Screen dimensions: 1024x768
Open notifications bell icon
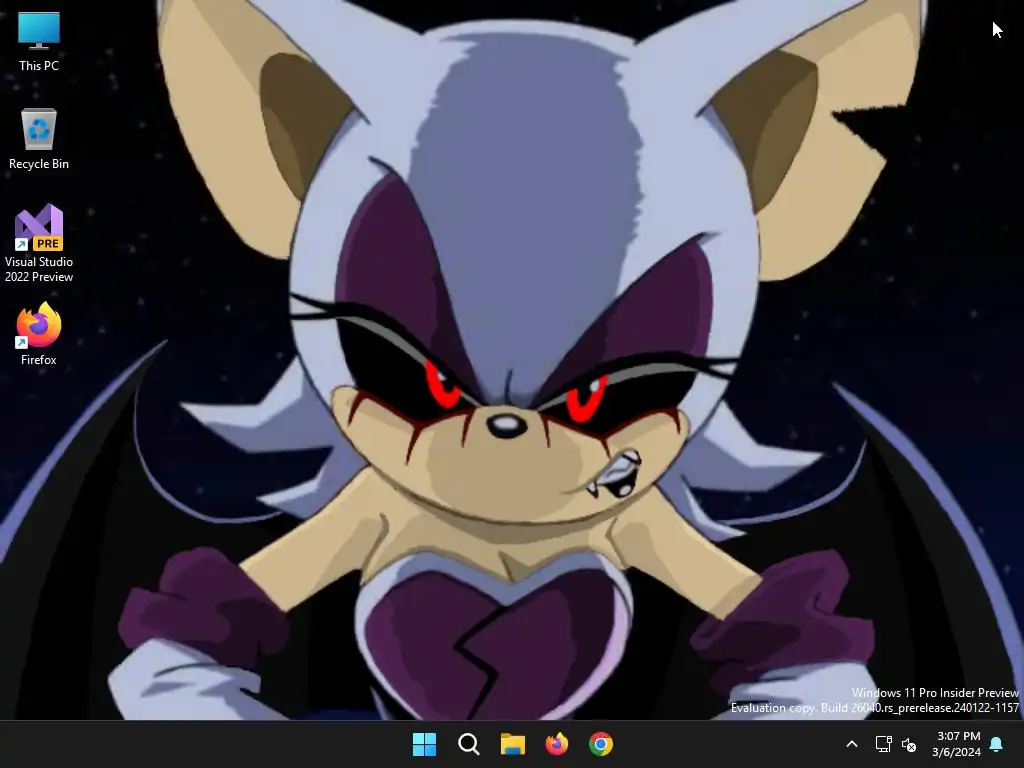click(x=997, y=744)
